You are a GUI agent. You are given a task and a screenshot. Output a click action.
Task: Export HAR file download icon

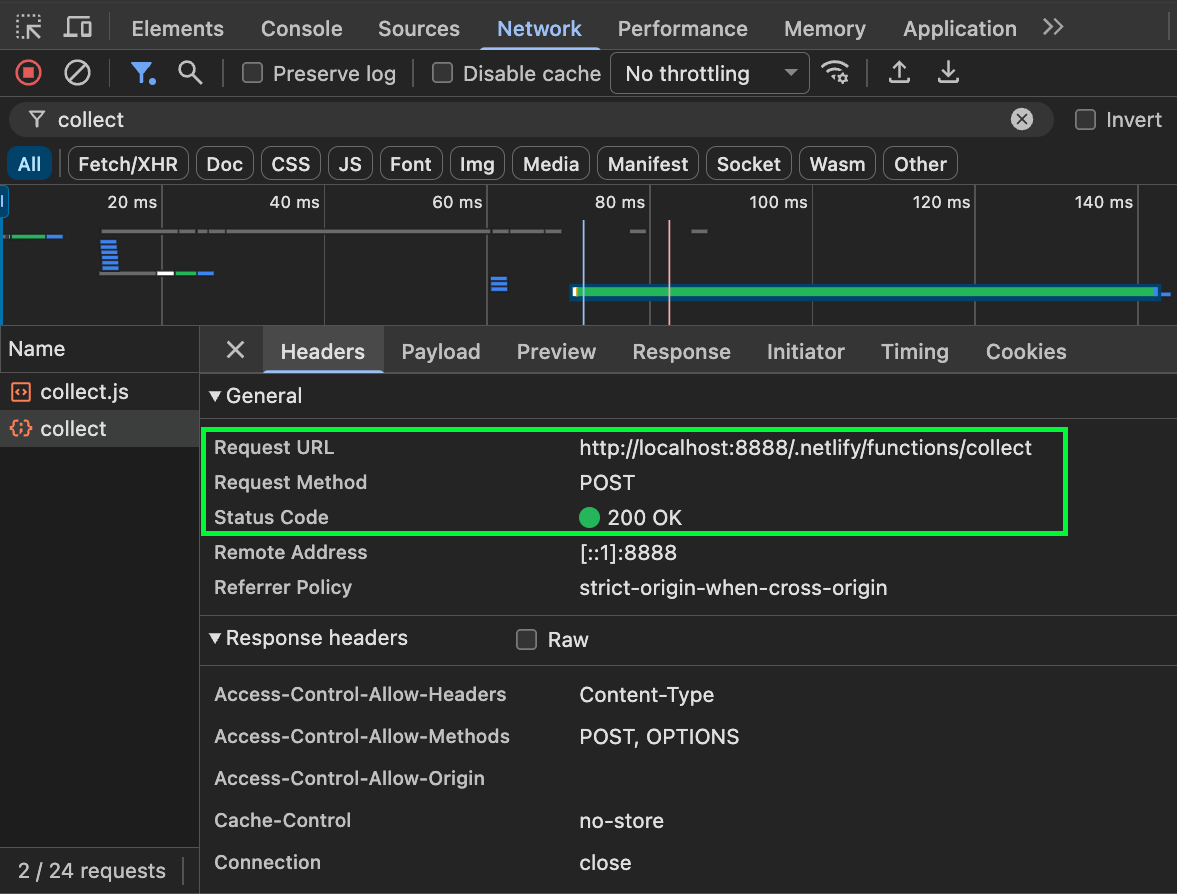948,73
